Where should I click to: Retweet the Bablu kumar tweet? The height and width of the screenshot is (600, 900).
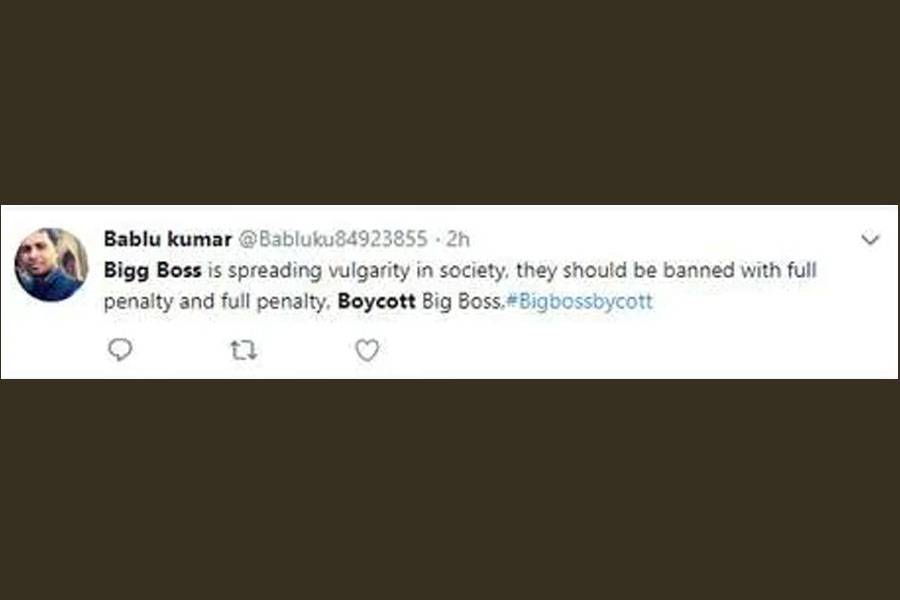point(244,350)
